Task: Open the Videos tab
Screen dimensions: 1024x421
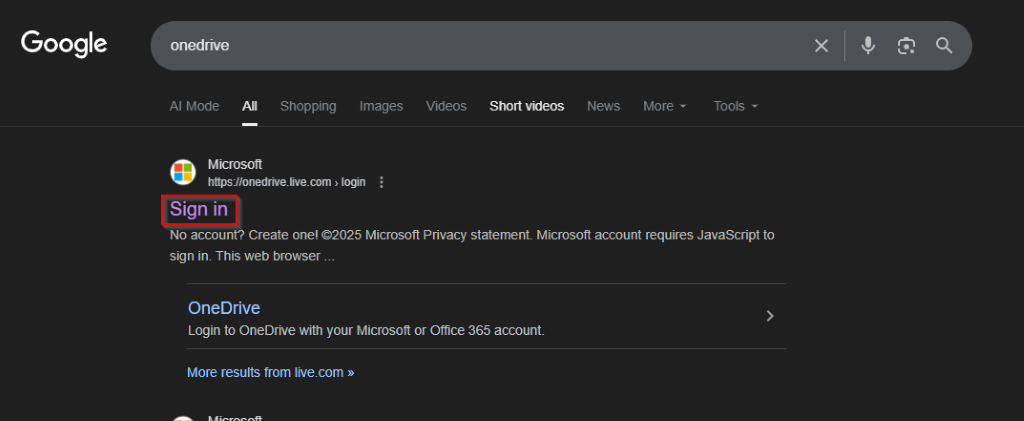Action: [x=446, y=106]
